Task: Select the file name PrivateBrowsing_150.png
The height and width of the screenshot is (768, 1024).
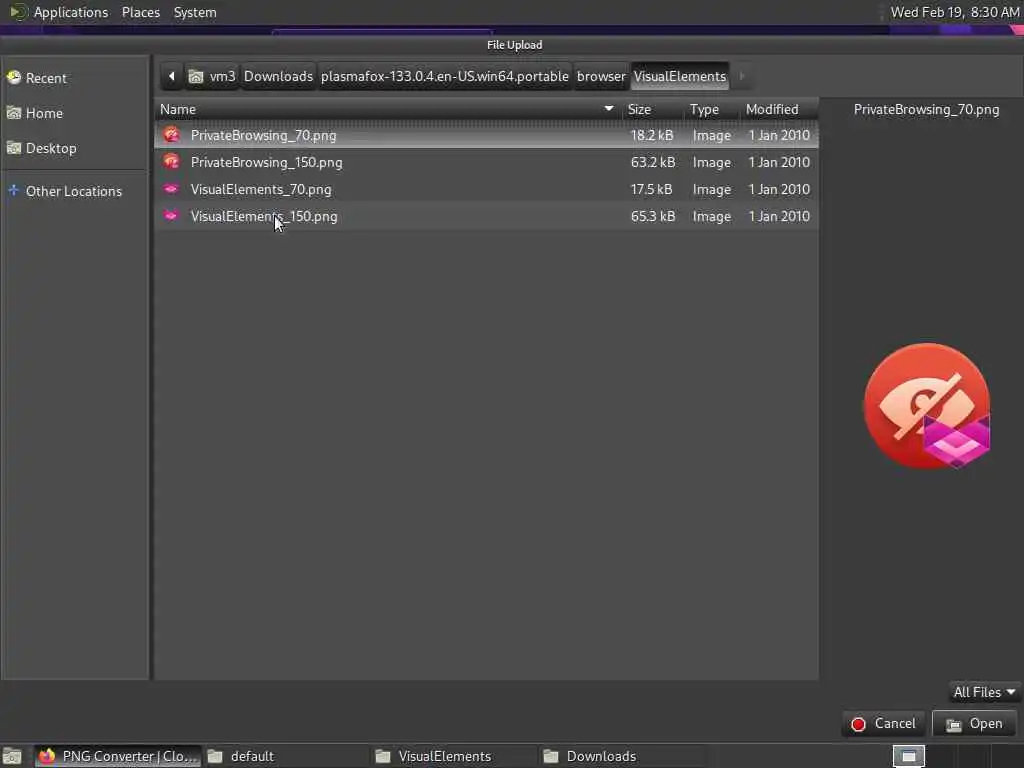Action: pos(266,162)
